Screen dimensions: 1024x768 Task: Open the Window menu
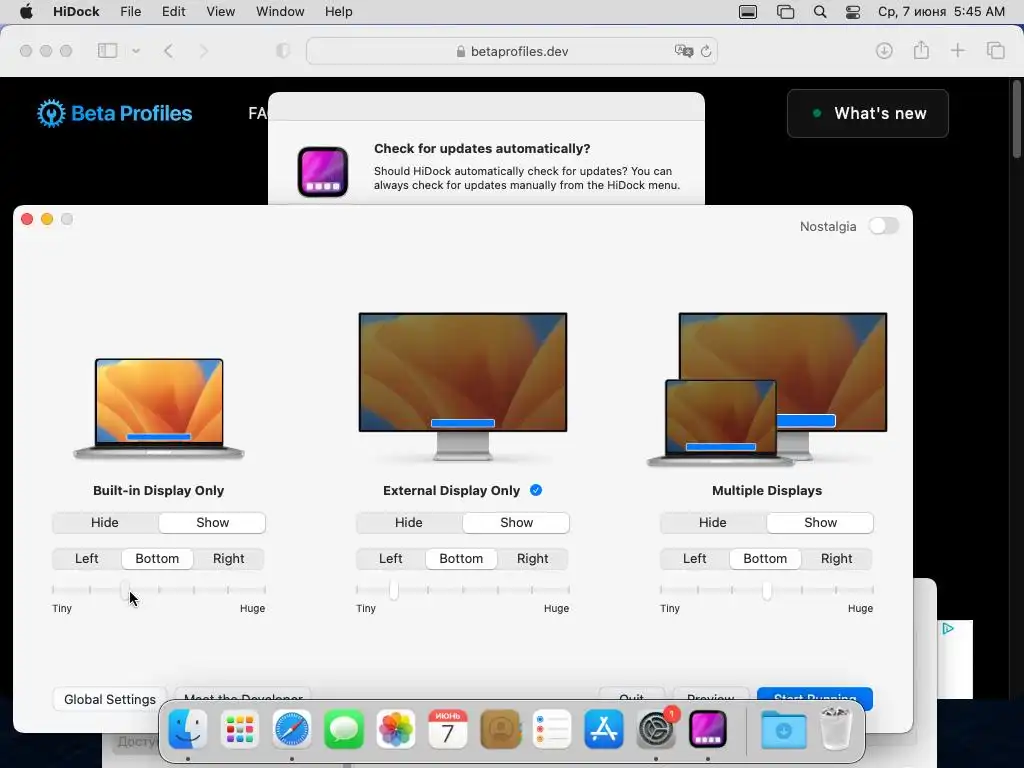tap(280, 12)
